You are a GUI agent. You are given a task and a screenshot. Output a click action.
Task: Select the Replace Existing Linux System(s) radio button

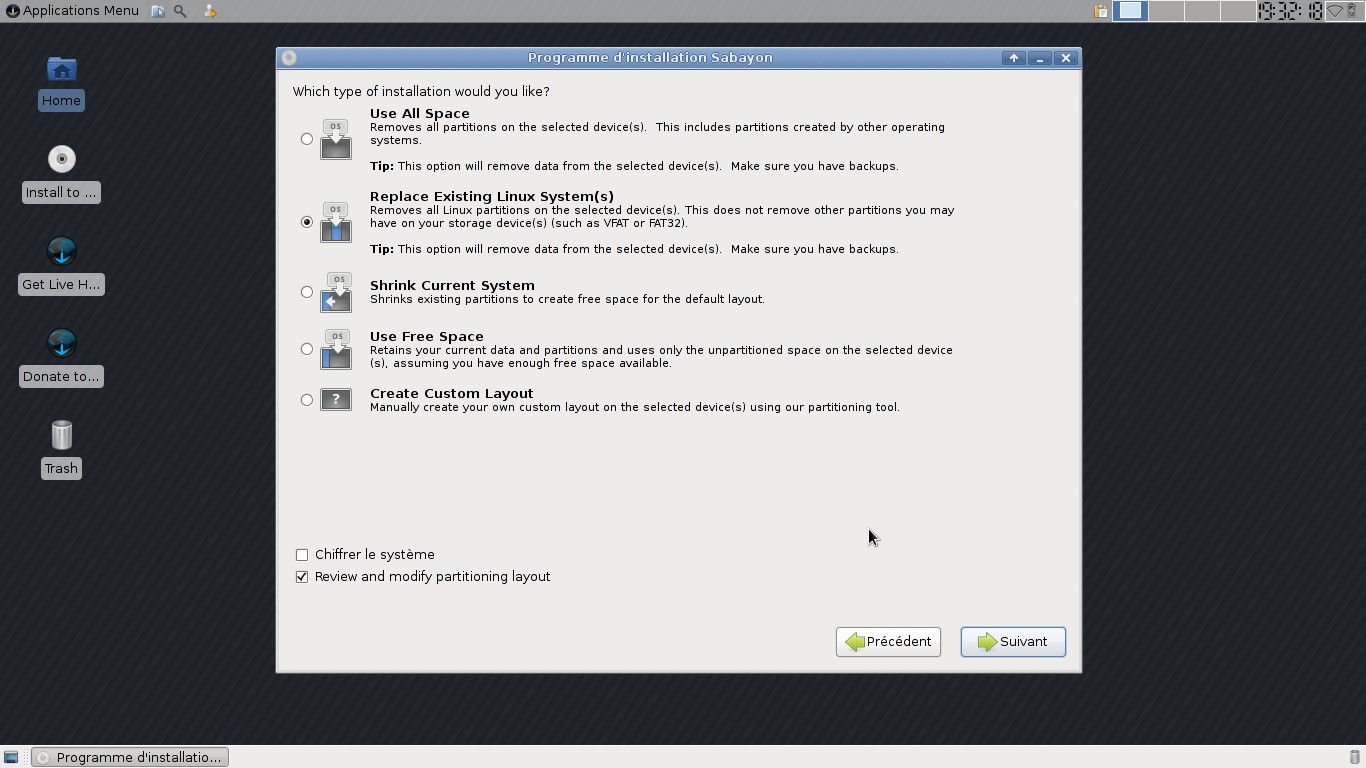pos(307,222)
